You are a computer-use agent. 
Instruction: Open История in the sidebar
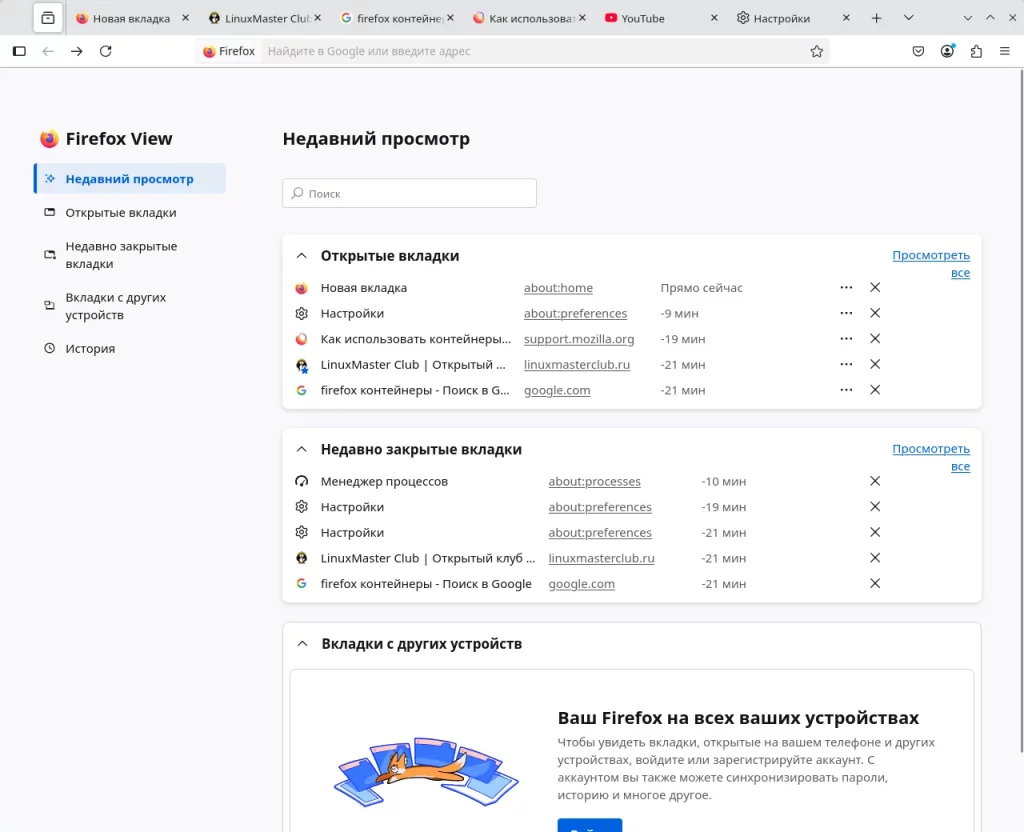click(130, 349)
